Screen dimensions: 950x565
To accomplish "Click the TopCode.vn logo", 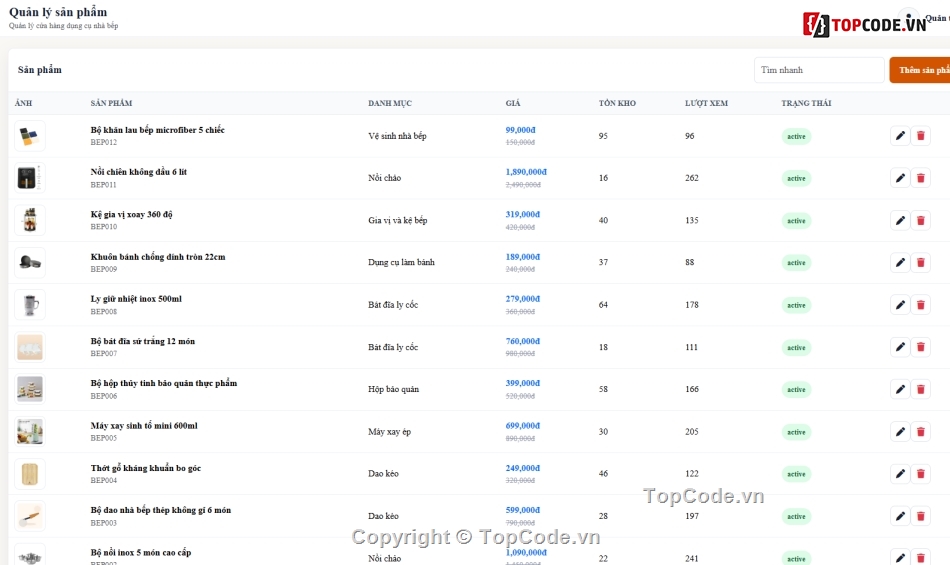I will (x=865, y=24).
